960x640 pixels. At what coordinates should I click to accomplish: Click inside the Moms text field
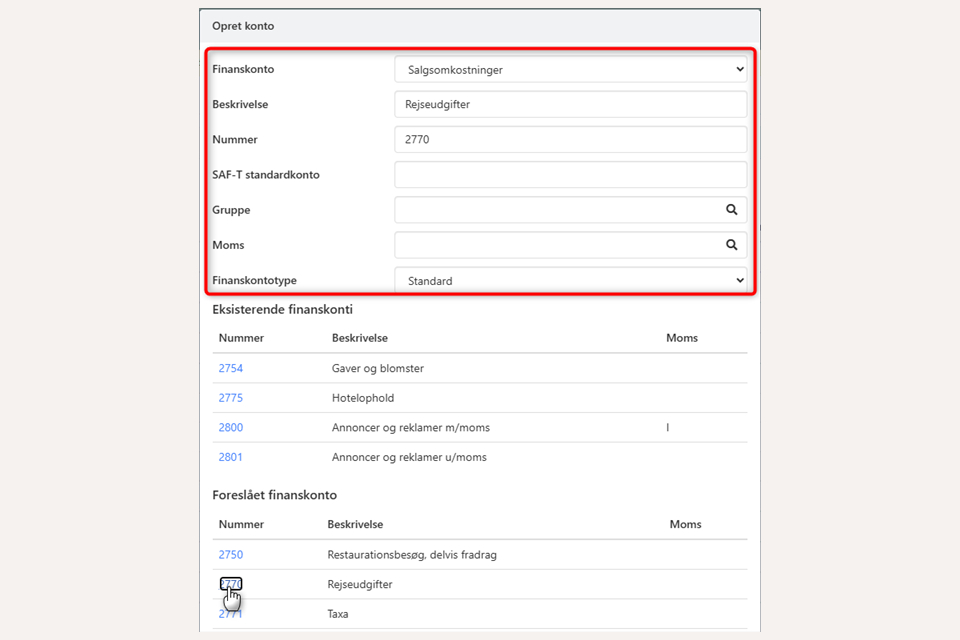click(x=555, y=245)
